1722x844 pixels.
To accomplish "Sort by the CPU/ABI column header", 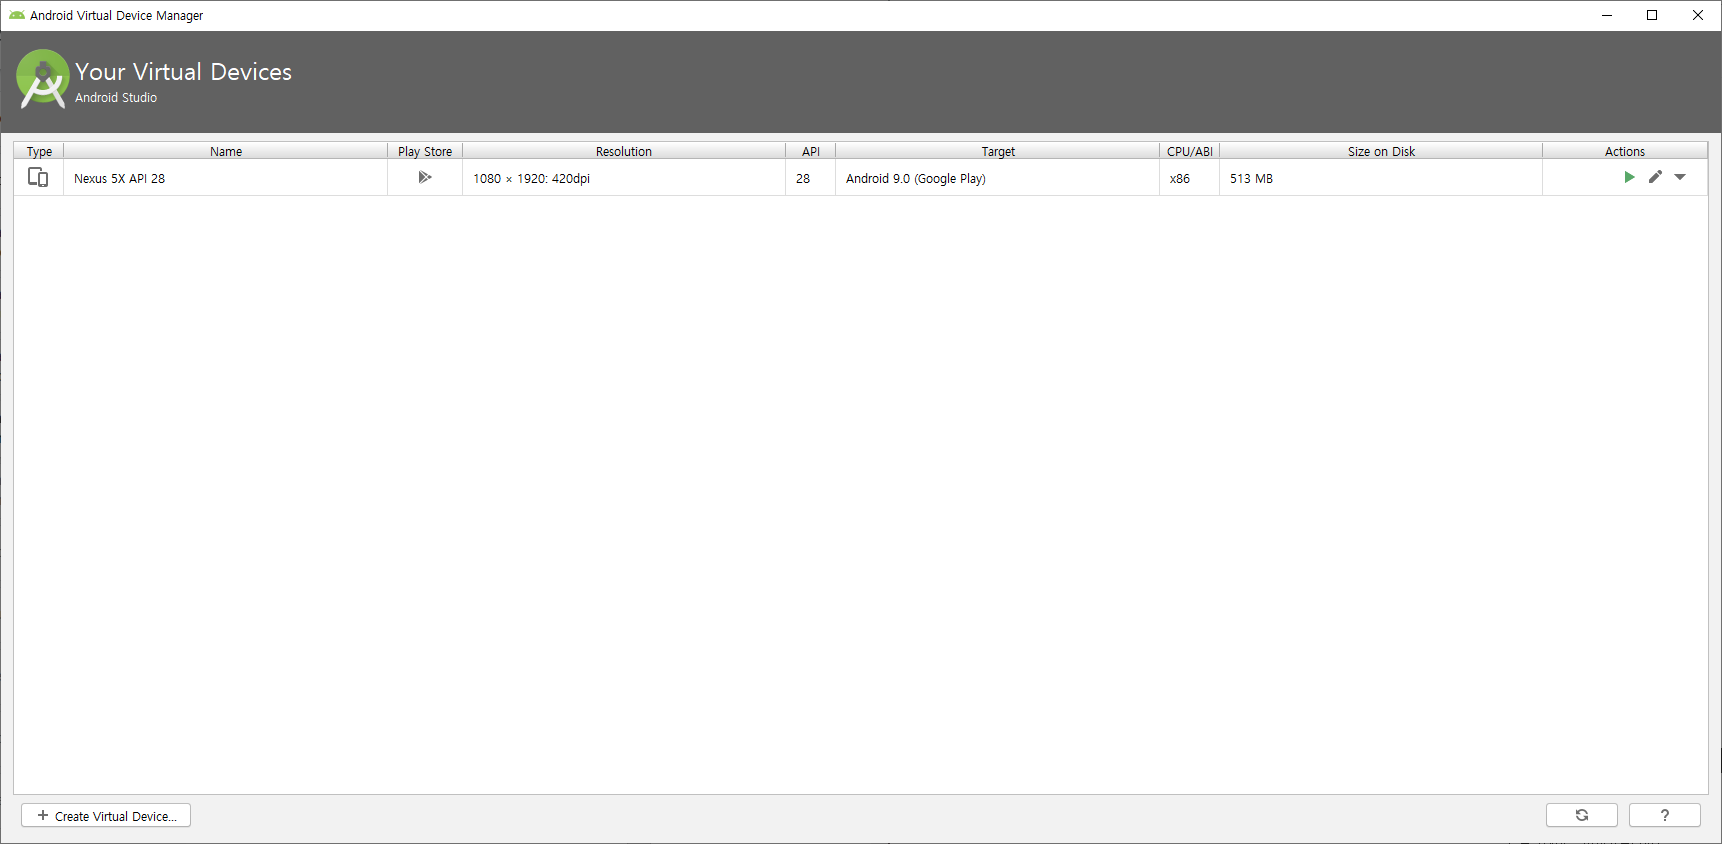I will [1190, 151].
